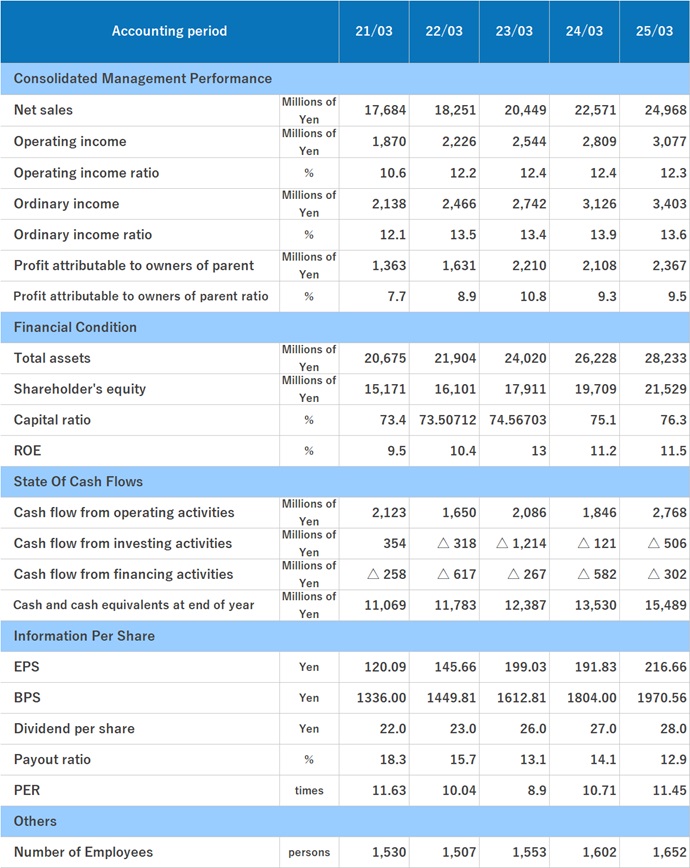Click the 23/03 period column header
This screenshot has width=690, height=868.
pyautogui.click(x=514, y=31)
